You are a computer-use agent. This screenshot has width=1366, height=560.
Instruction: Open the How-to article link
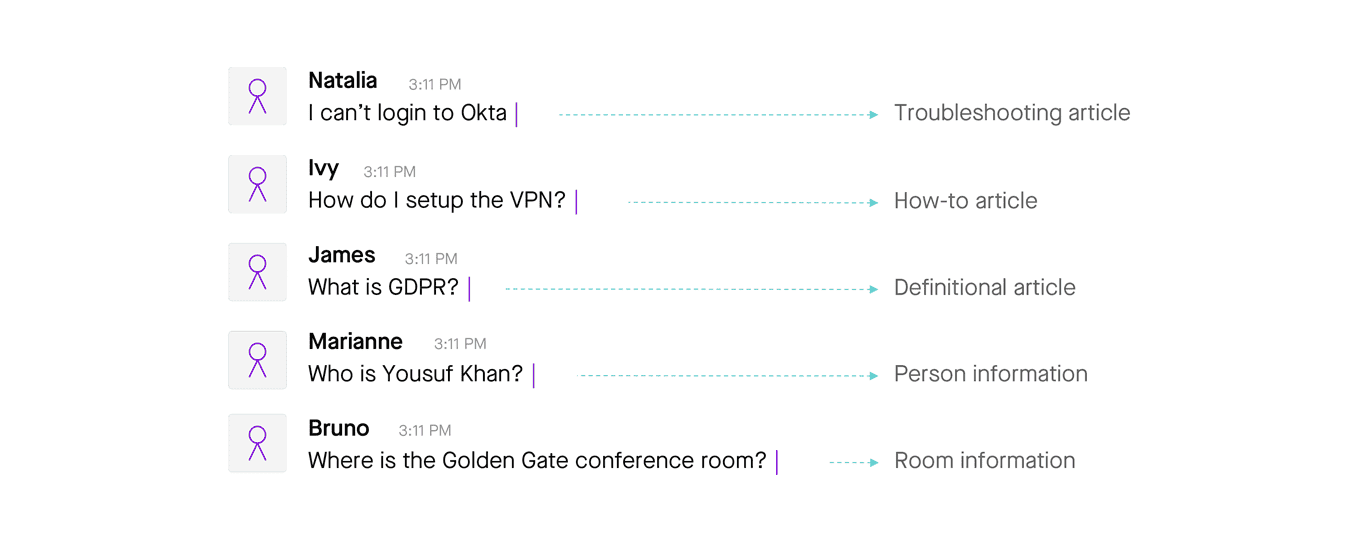coord(965,201)
